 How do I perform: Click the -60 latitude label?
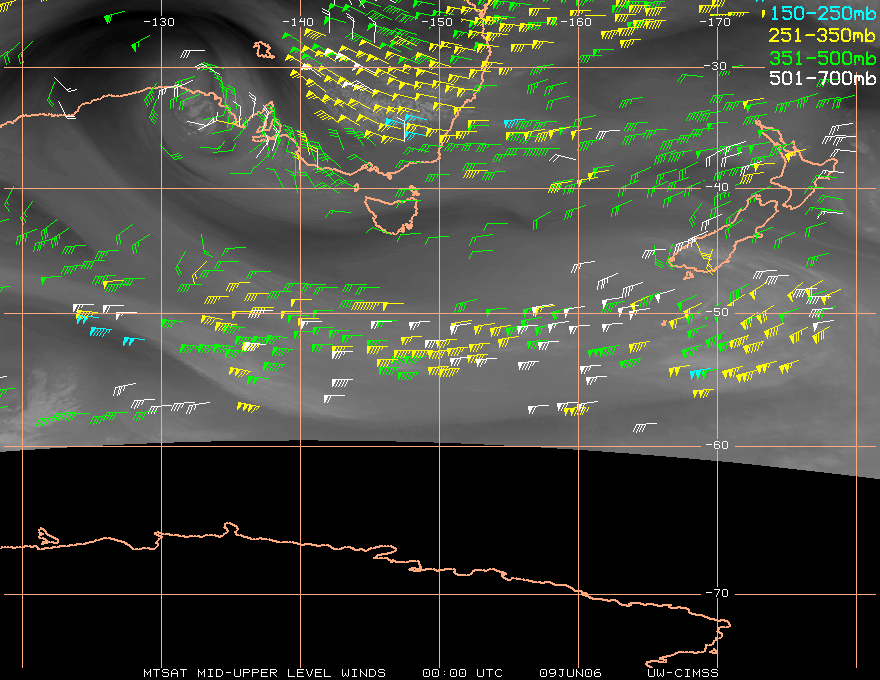tap(717, 445)
